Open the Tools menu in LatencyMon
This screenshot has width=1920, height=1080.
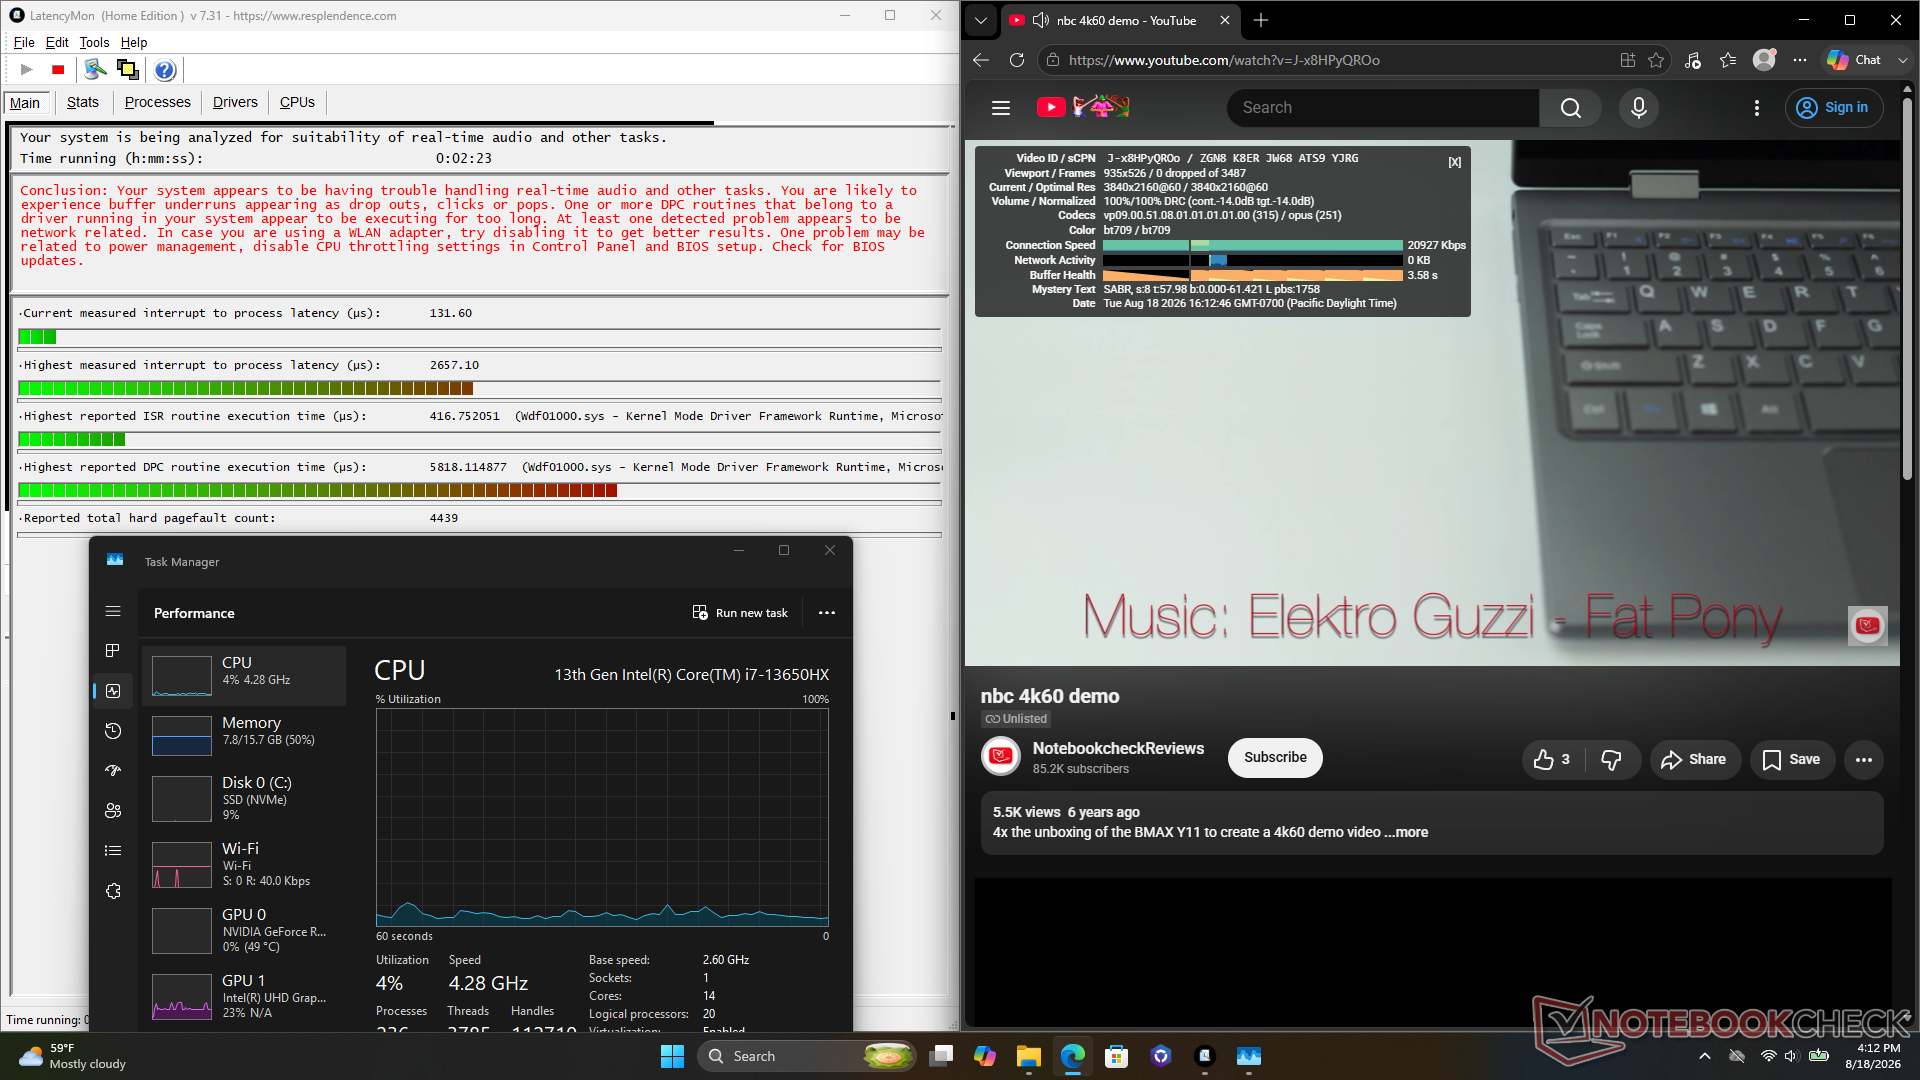tap(94, 42)
